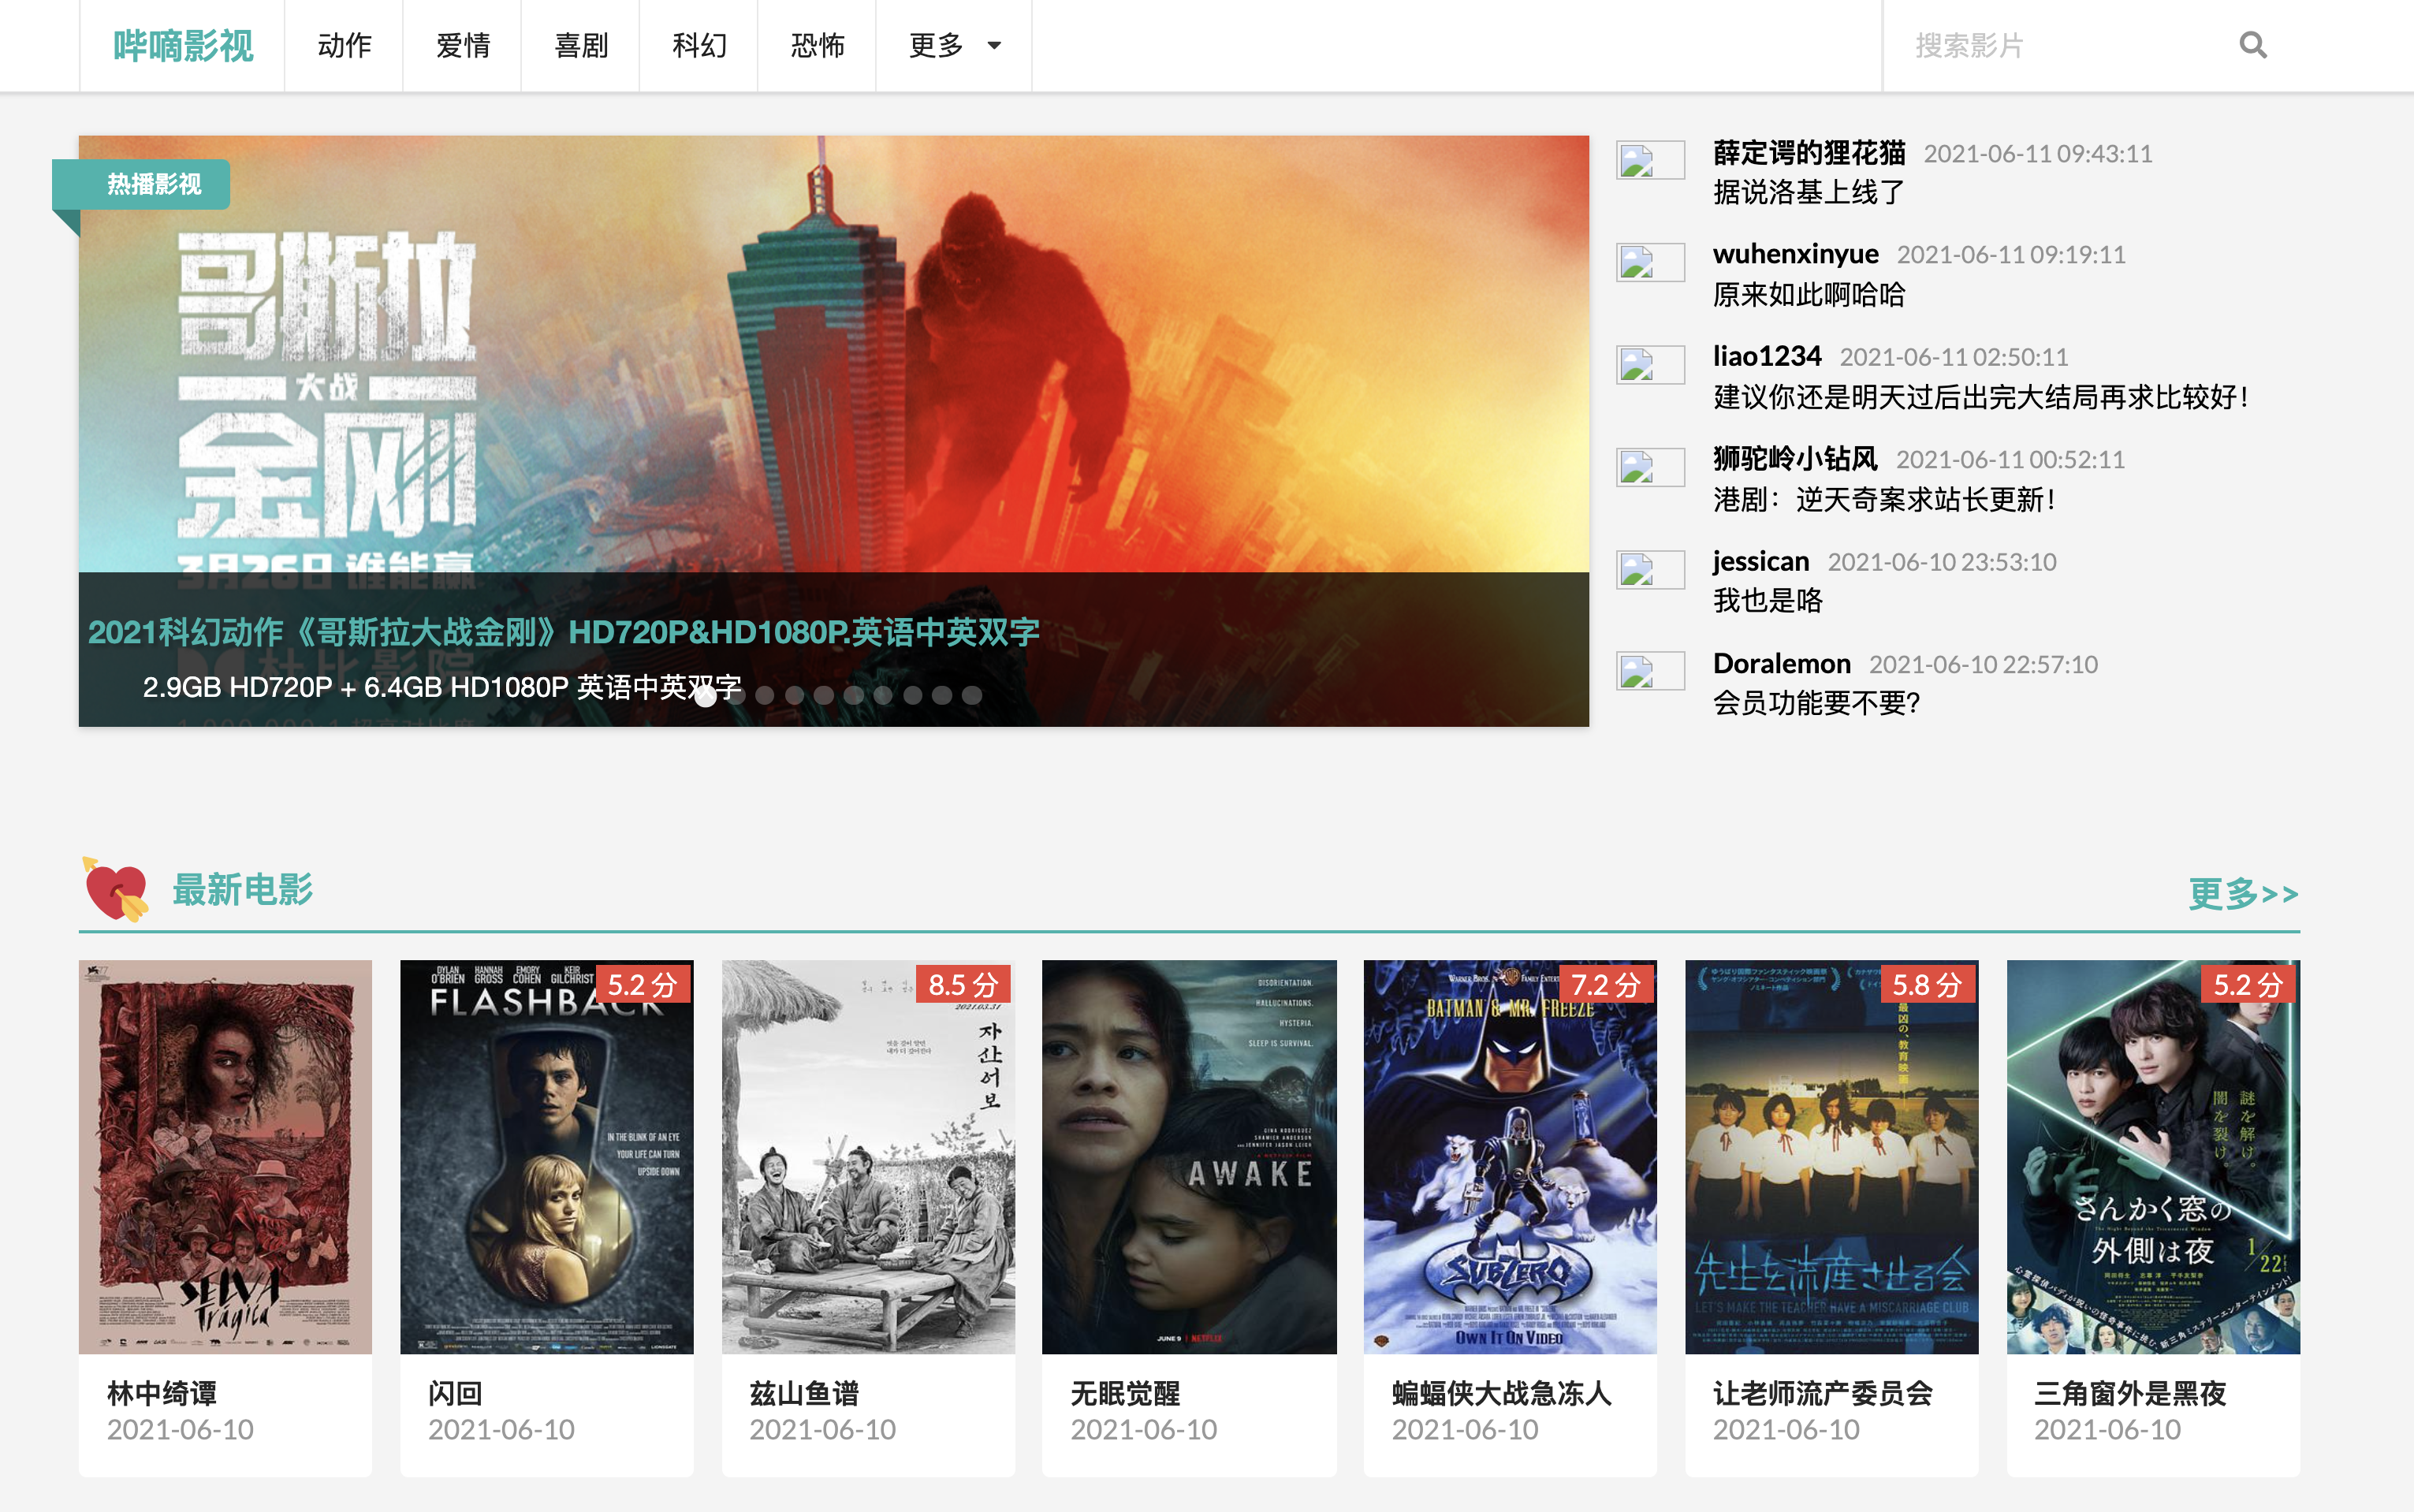
Task: Click wuhenxinyue's avatar image
Action: coord(1649,263)
